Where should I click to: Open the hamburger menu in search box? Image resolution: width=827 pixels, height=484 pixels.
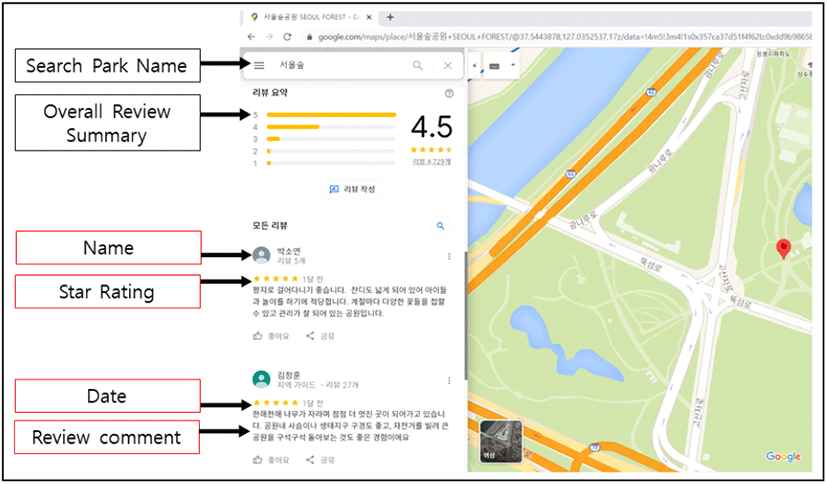[x=259, y=65]
